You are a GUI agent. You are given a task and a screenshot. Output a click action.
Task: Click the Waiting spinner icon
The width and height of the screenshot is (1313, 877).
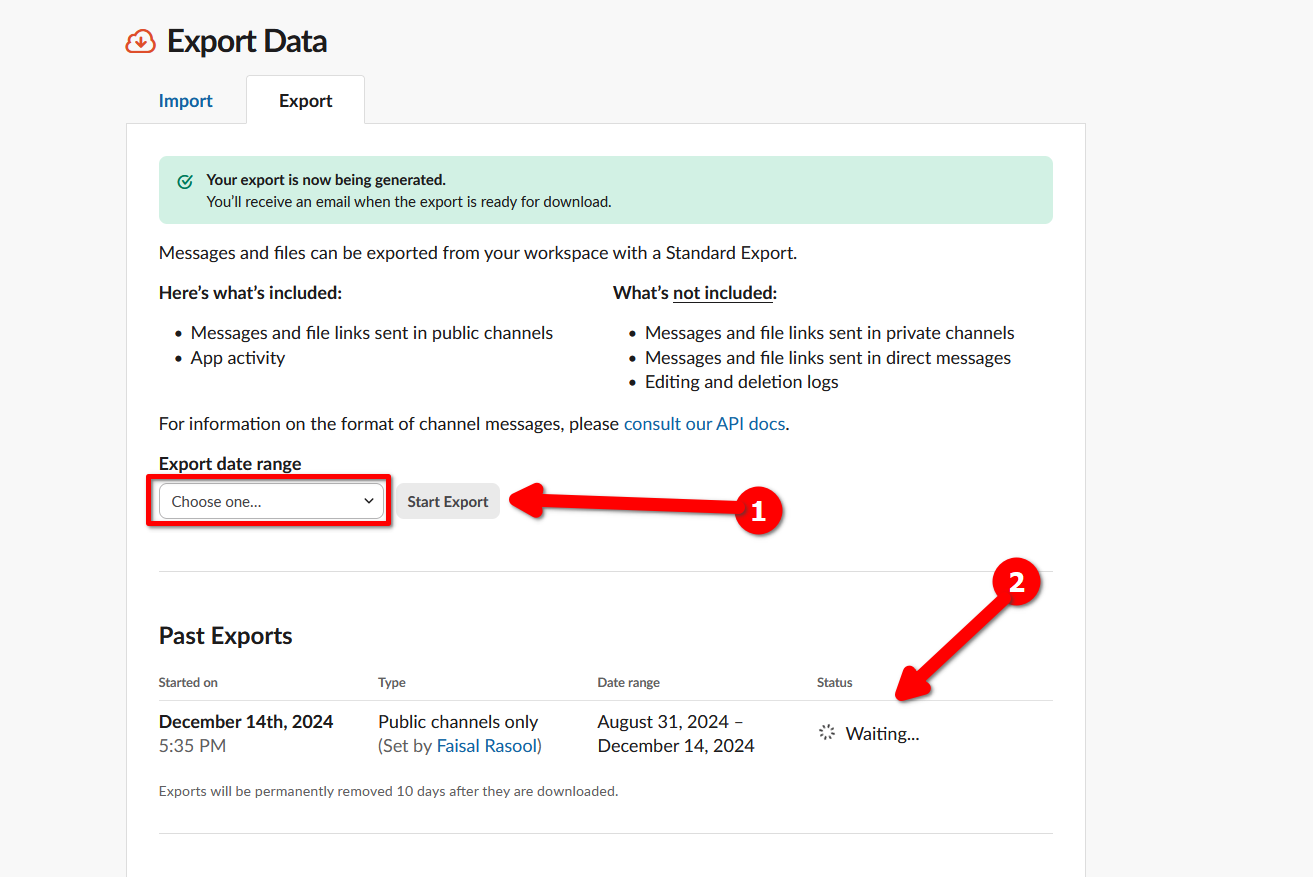coord(827,733)
